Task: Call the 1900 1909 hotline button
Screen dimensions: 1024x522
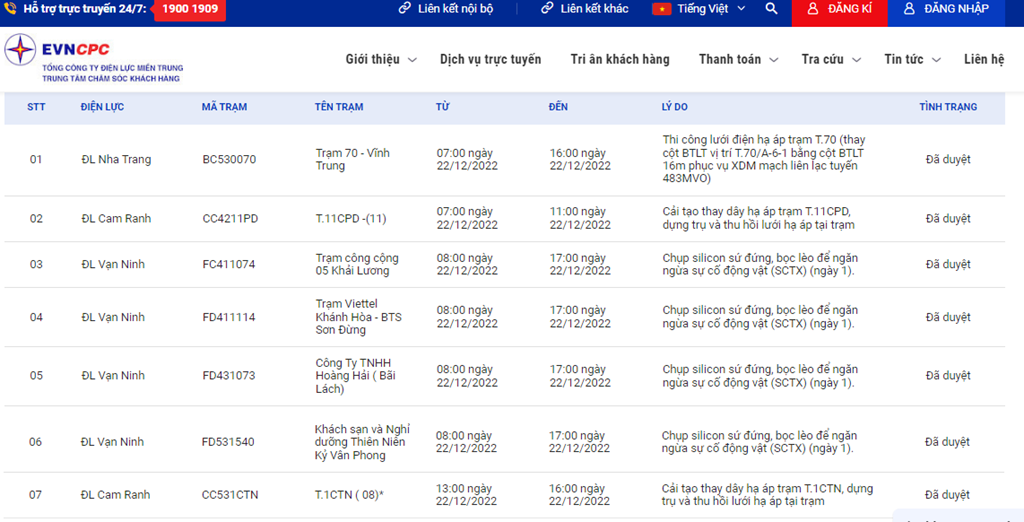Action: [x=189, y=10]
